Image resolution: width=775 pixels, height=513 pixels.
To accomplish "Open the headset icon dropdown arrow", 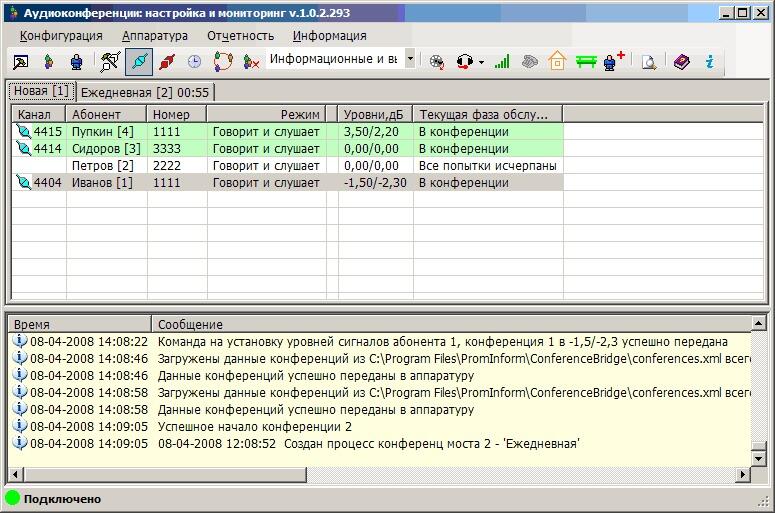I will click(481, 63).
